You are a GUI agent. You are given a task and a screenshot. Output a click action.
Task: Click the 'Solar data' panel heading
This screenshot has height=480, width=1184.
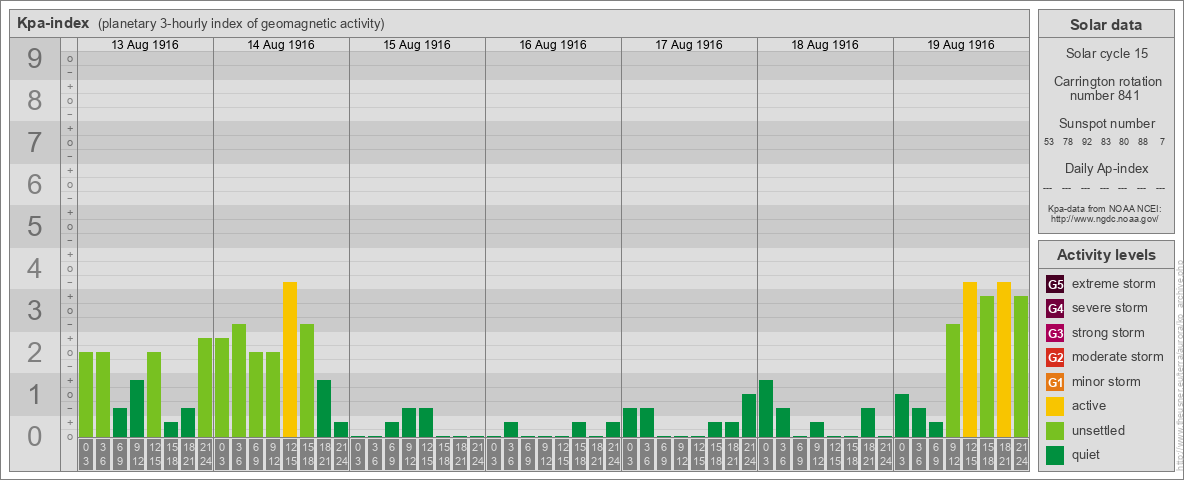pyautogui.click(x=1105, y=25)
